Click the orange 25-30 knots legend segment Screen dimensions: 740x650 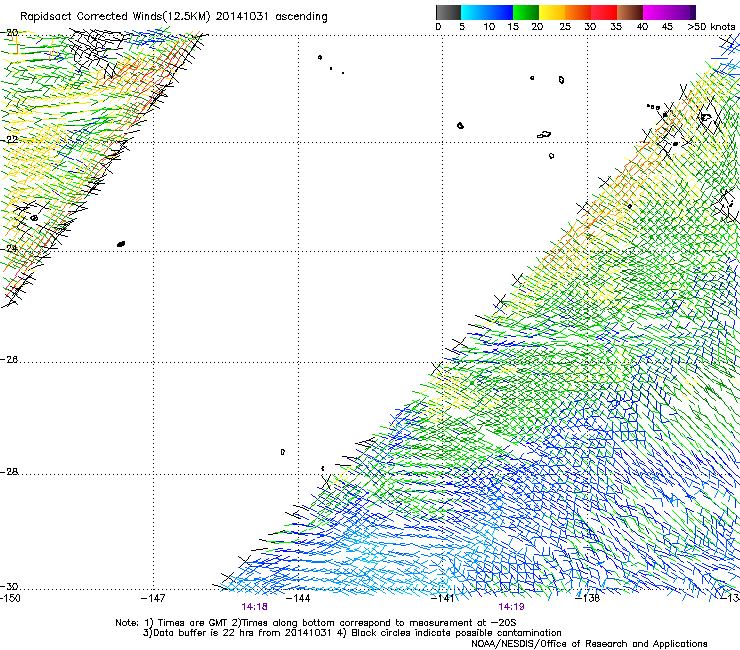pyautogui.click(x=578, y=12)
